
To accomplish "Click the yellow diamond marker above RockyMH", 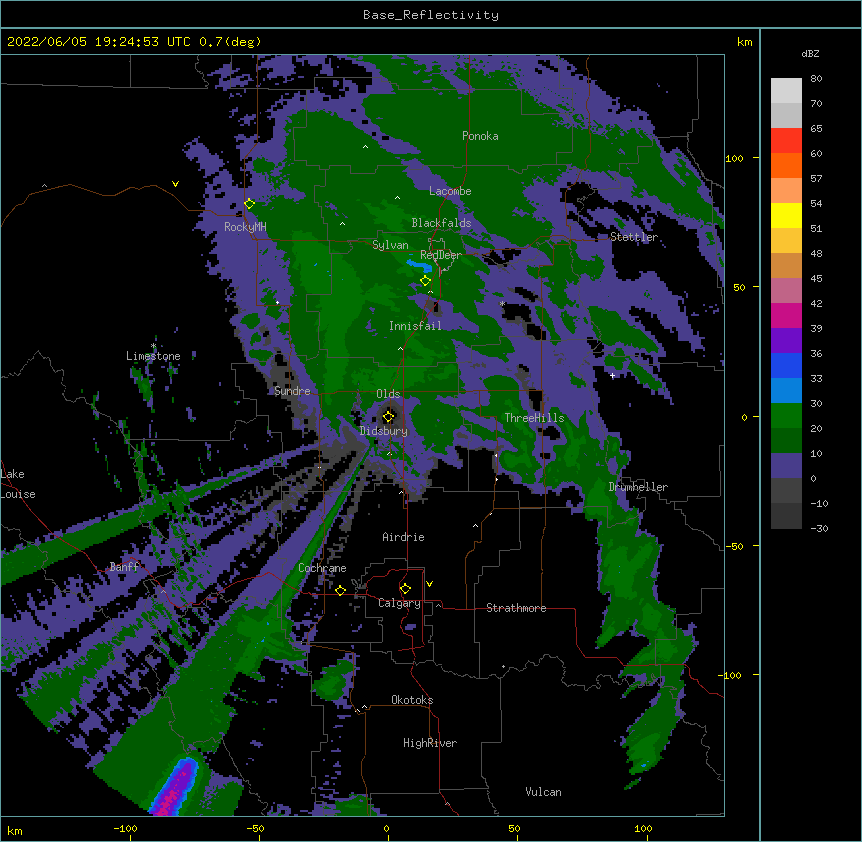I will pos(250,204).
